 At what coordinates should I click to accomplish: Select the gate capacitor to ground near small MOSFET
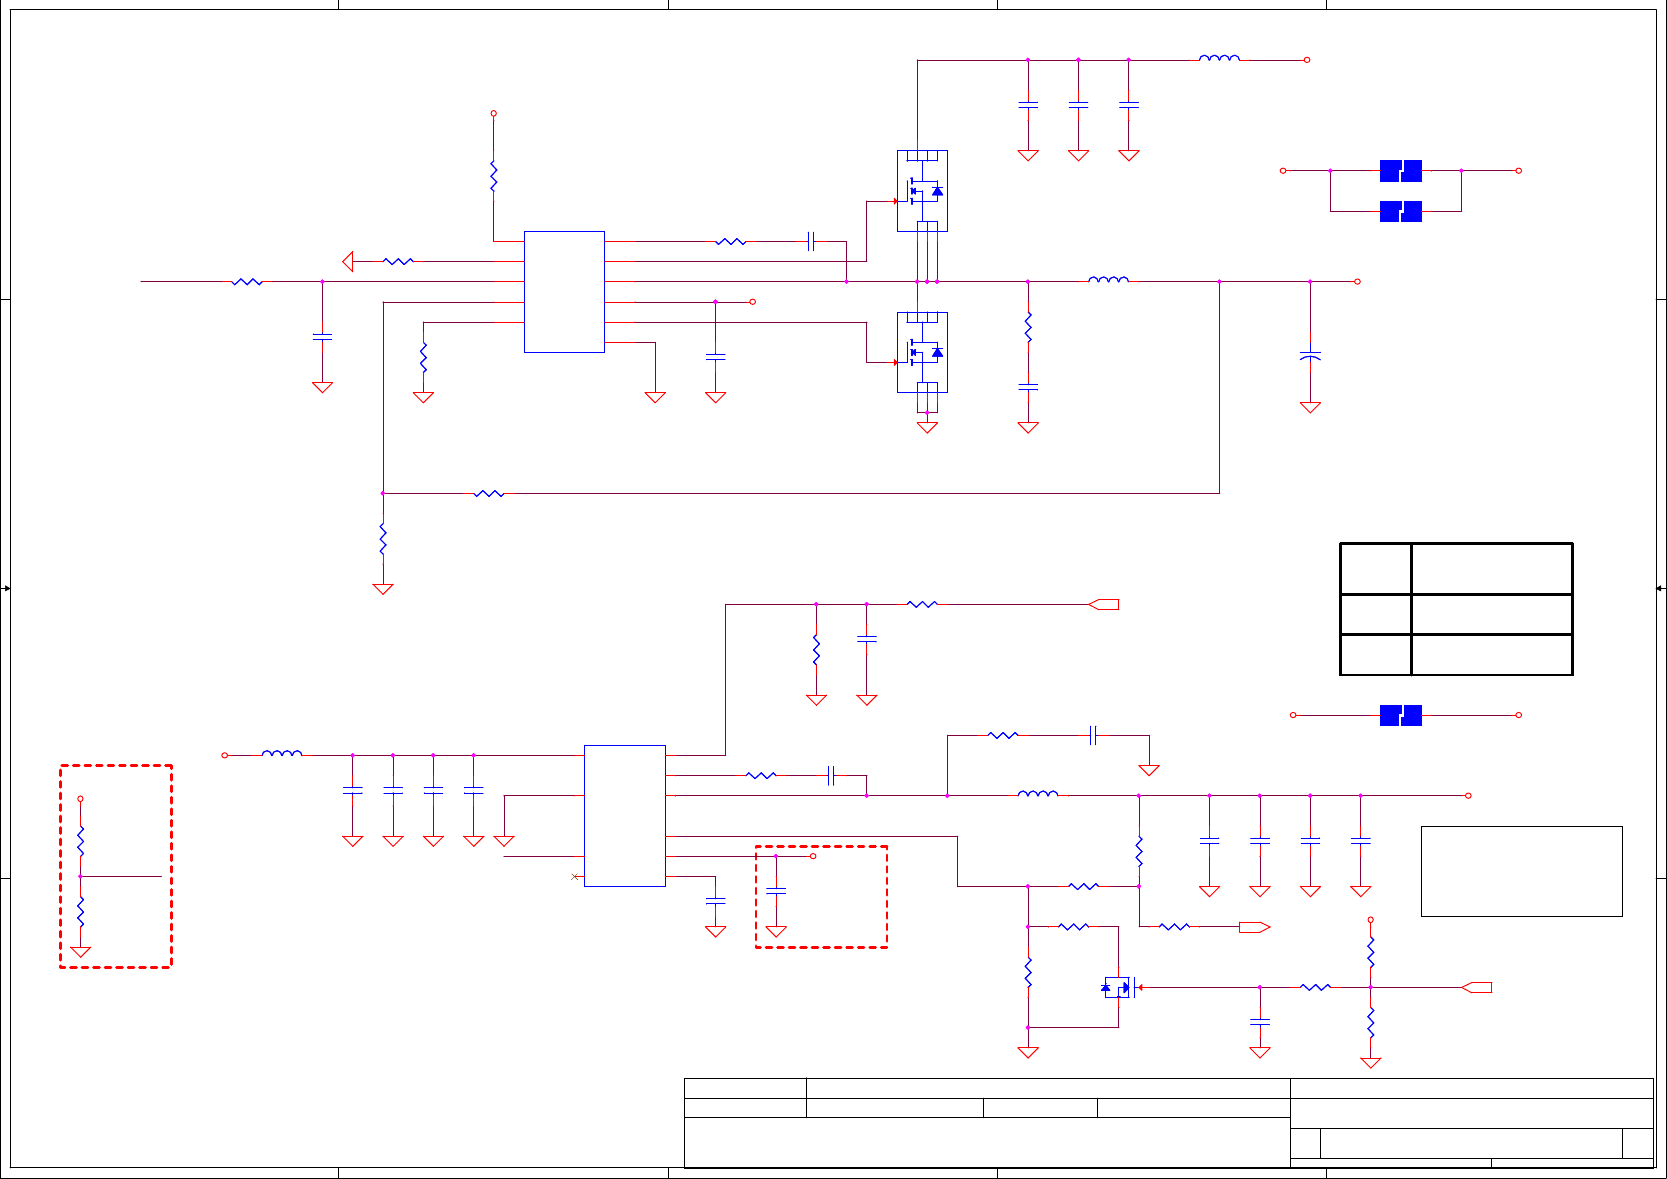click(x=1260, y=1021)
